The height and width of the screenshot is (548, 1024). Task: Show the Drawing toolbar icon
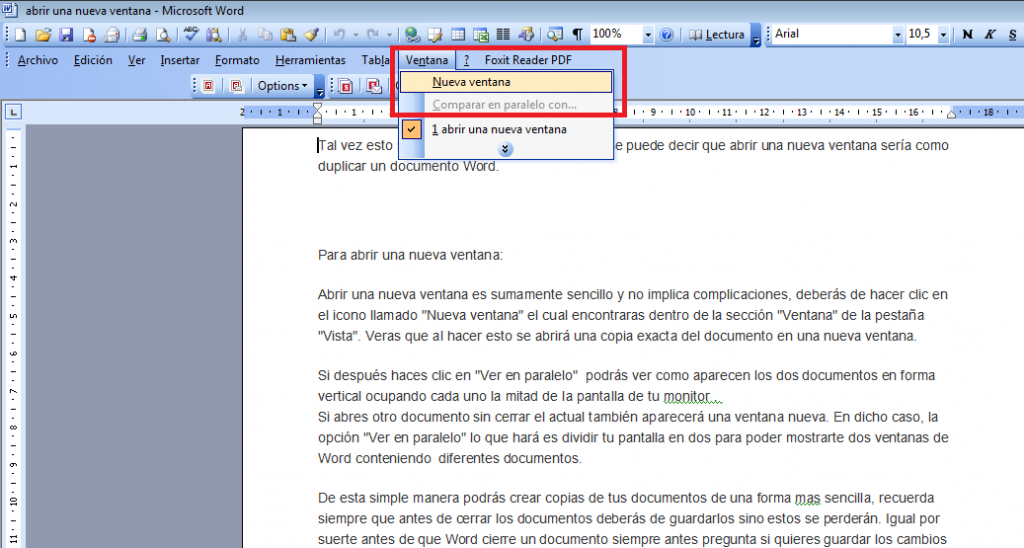pyautogui.click(x=526, y=35)
